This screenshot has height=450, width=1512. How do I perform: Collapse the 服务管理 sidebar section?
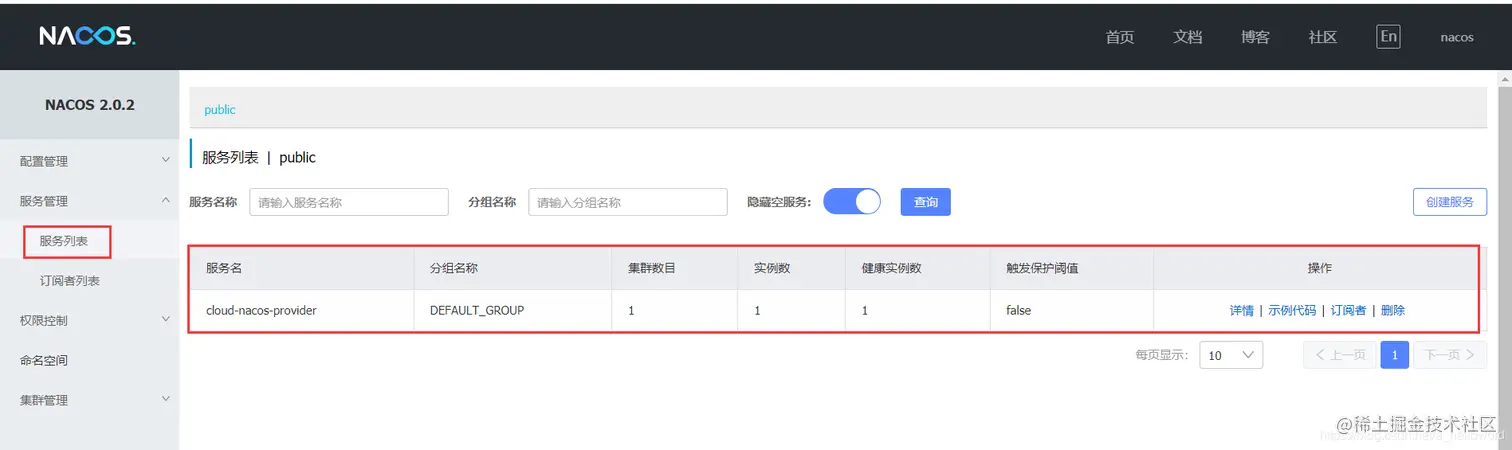coord(90,200)
